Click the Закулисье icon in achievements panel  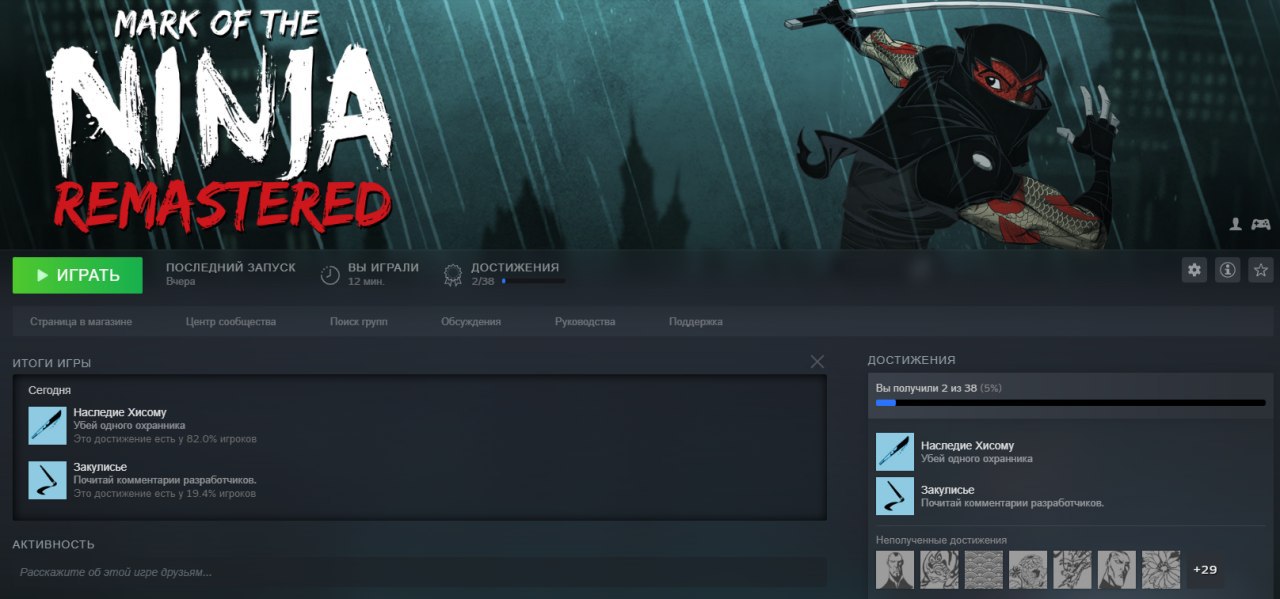coord(895,496)
